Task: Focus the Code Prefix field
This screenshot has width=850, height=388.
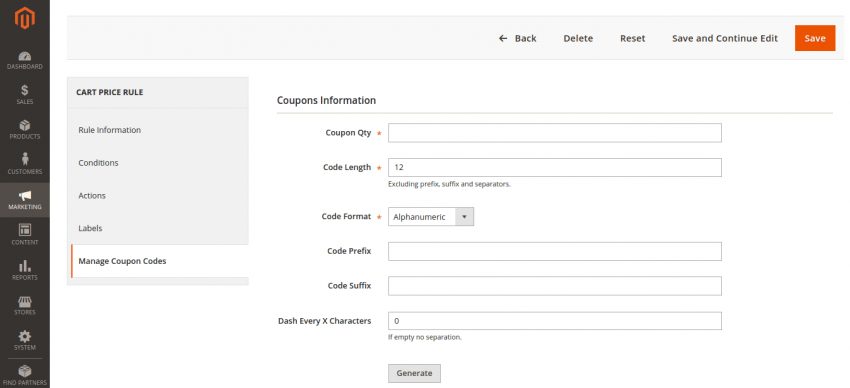Action: (x=555, y=251)
